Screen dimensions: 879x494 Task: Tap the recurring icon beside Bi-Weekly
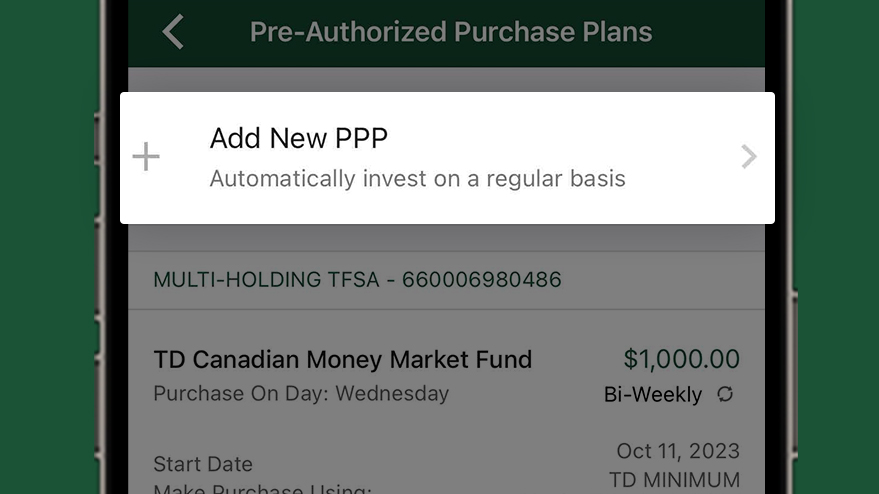(725, 394)
